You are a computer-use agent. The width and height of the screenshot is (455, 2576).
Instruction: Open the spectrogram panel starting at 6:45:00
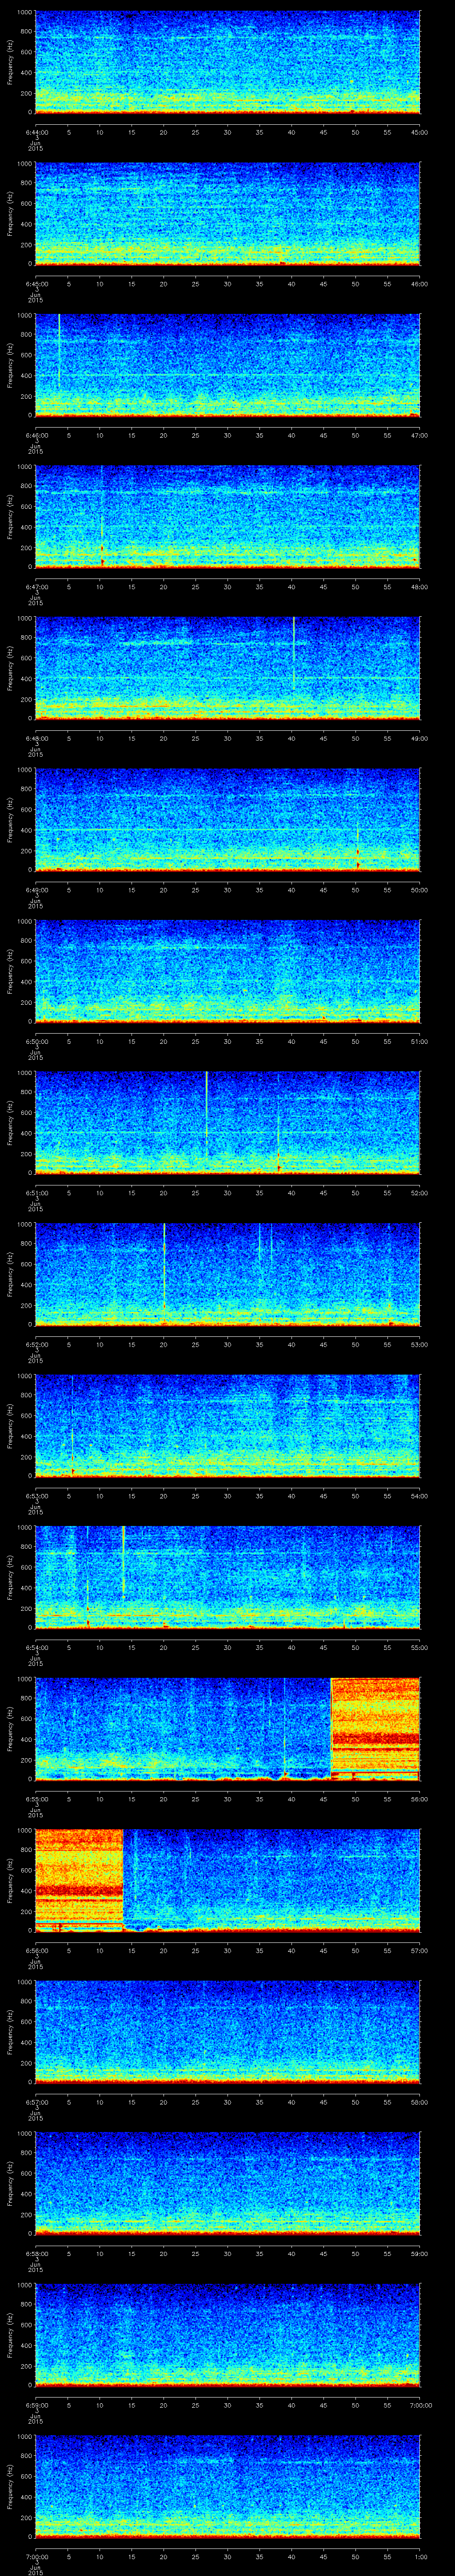(227, 213)
